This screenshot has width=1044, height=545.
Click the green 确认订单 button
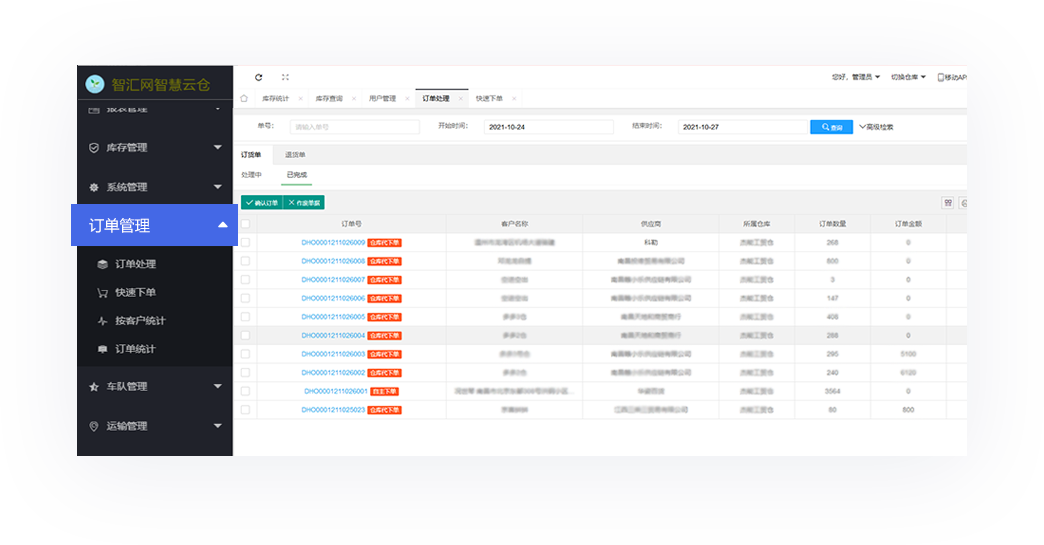pos(262,203)
